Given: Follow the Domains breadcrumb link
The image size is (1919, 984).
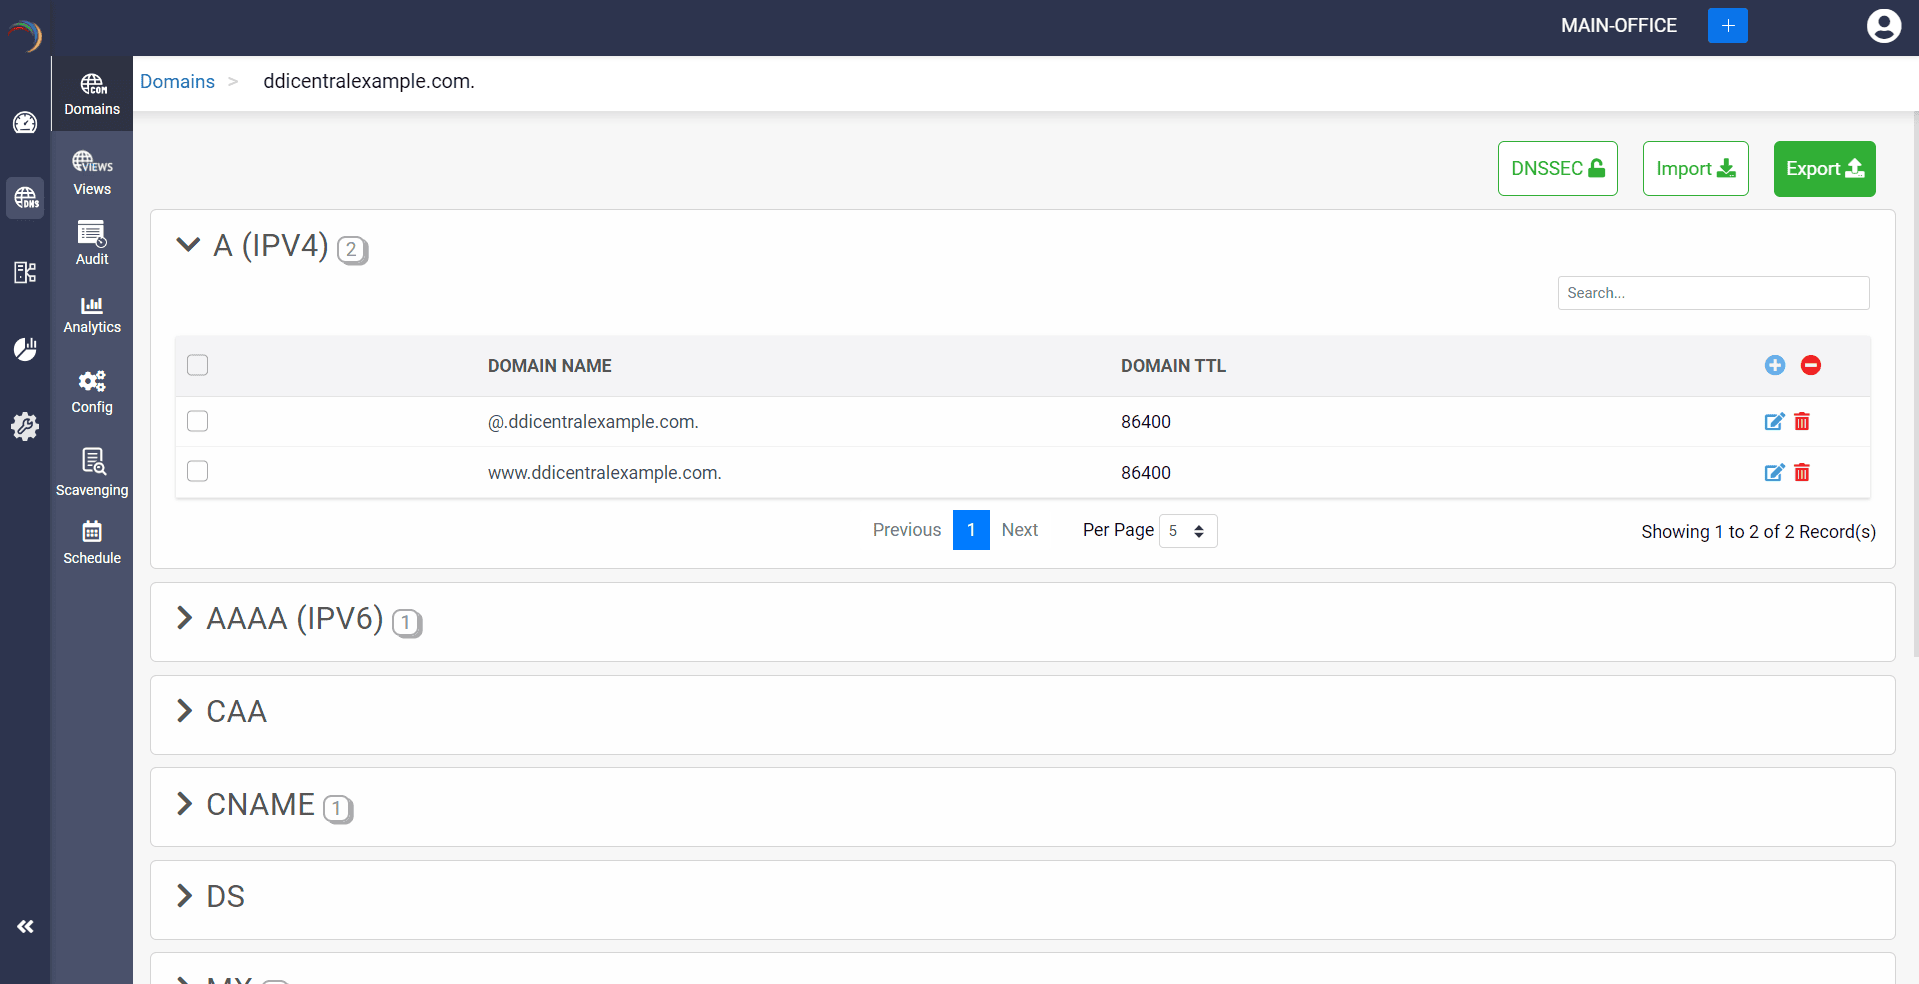Looking at the screenshot, I should 177,81.
